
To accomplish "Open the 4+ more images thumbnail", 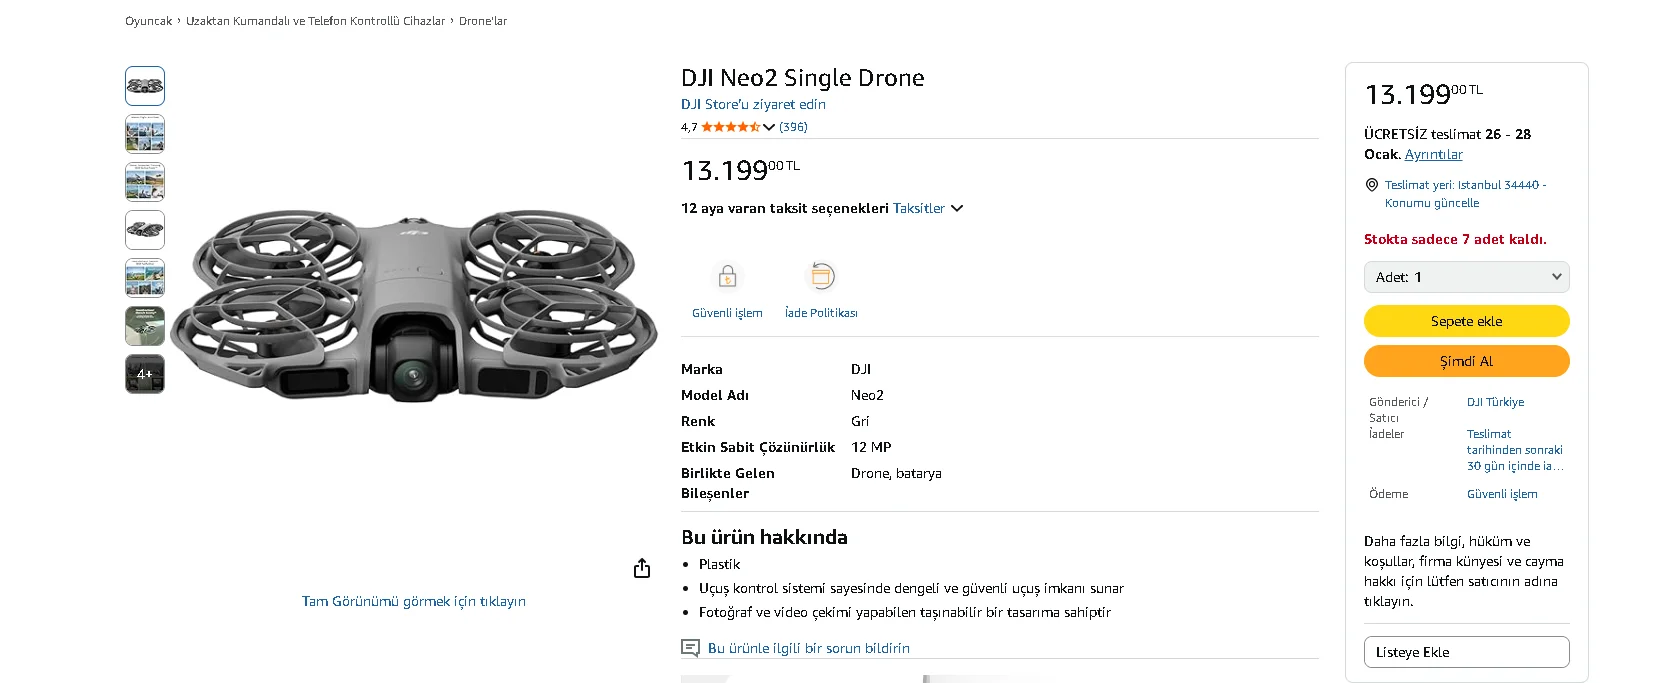I will [x=145, y=374].
